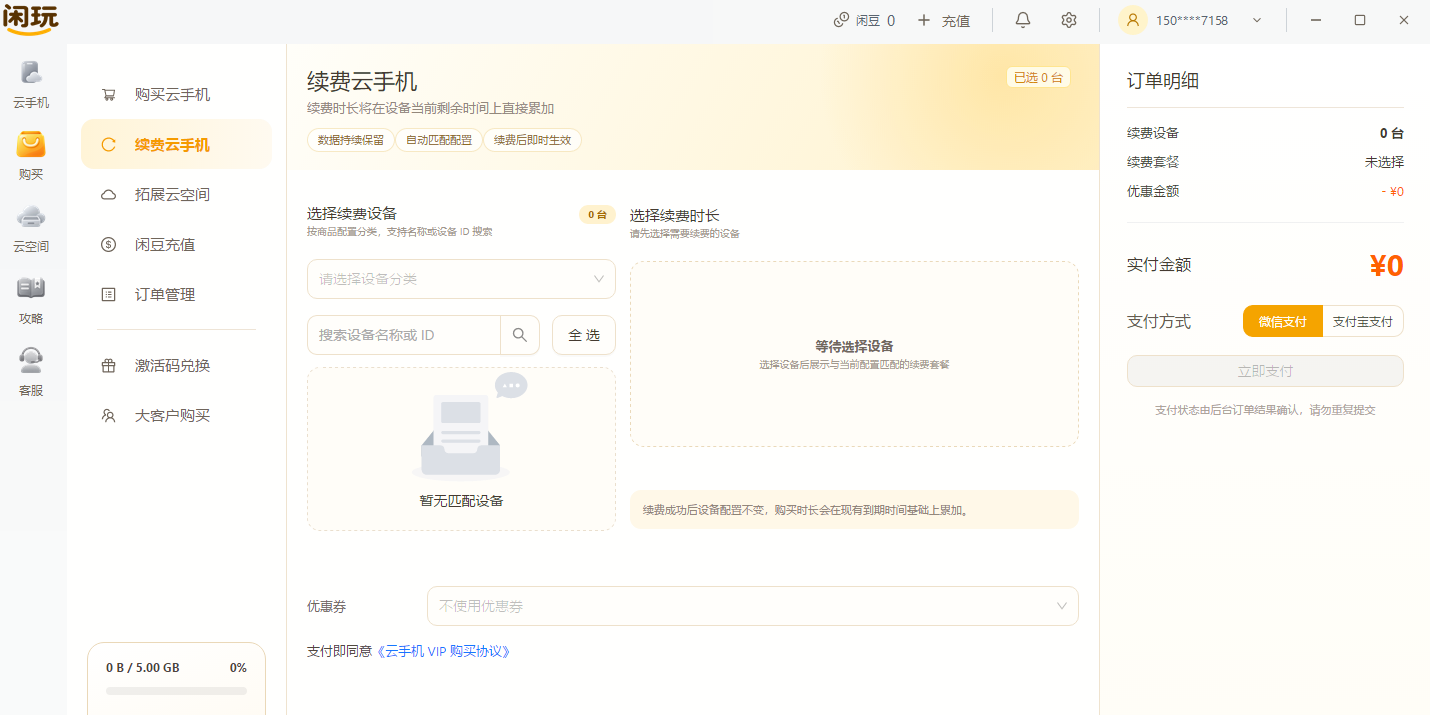
Task: Open the 云空间 sidebar section
Action: tap(31, 229)
